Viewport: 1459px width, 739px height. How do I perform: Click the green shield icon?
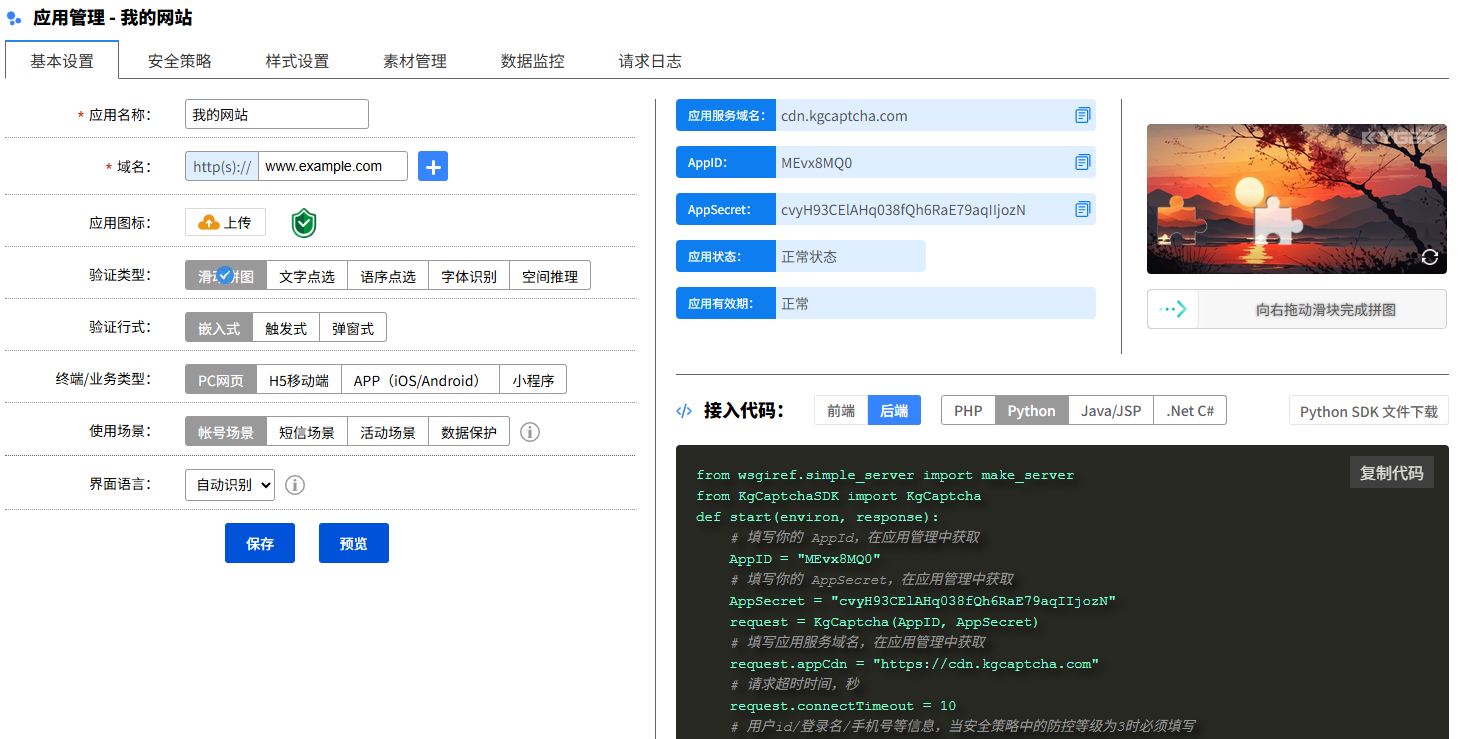pyautogui.click(x=304, y=223)
